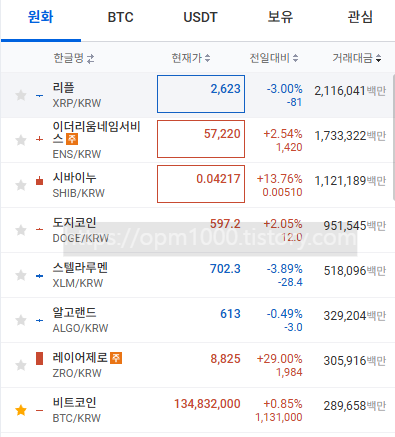This screenshot has width=395, height=437.
Task: Click the 702.3 price of 스텔라루멘
Action: pyautogui.click(x=225, y=269)
